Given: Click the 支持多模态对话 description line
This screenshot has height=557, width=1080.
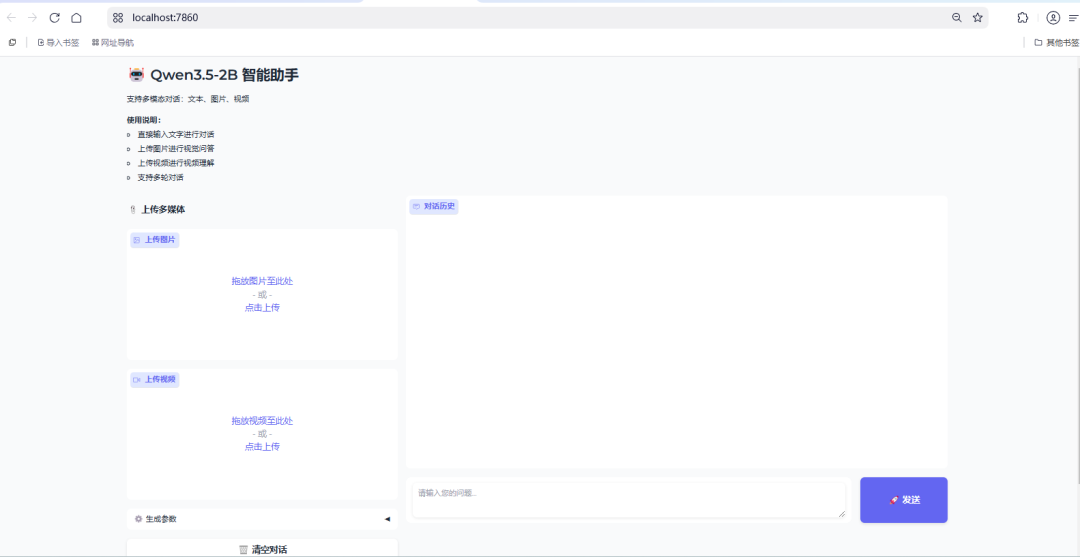Looking at the screenshot, I should 188,99.
